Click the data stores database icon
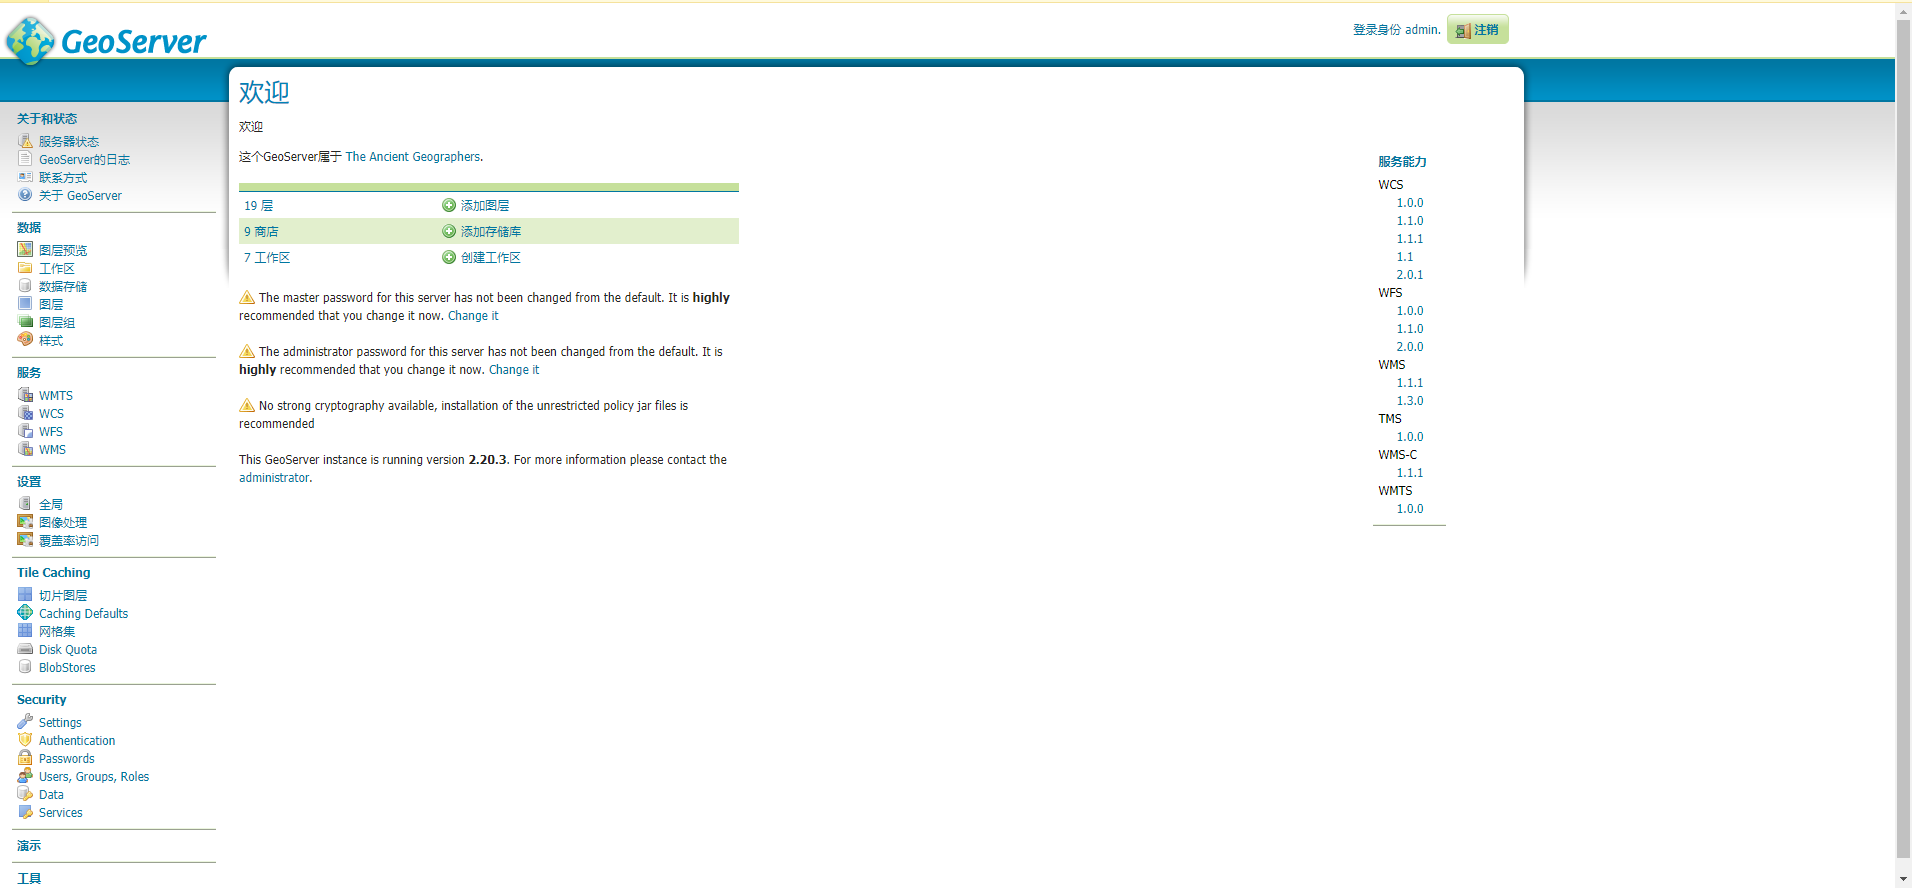 (x=25, y=286)
